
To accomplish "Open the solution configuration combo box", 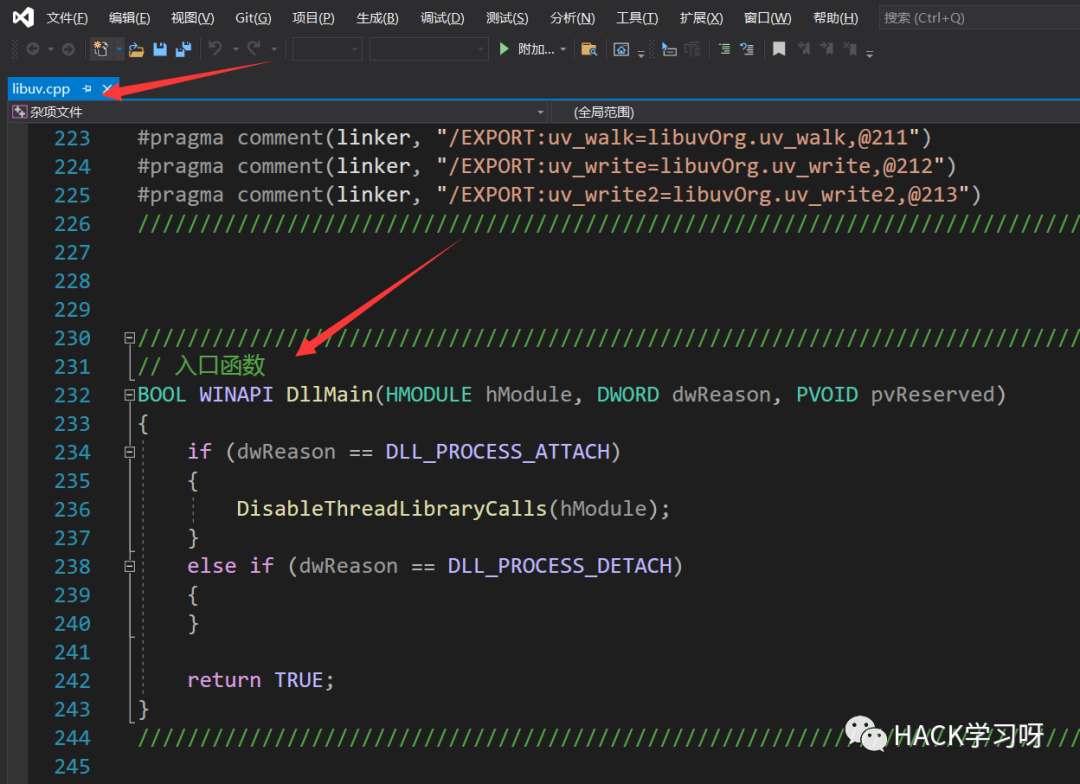I will pos(327,49).
